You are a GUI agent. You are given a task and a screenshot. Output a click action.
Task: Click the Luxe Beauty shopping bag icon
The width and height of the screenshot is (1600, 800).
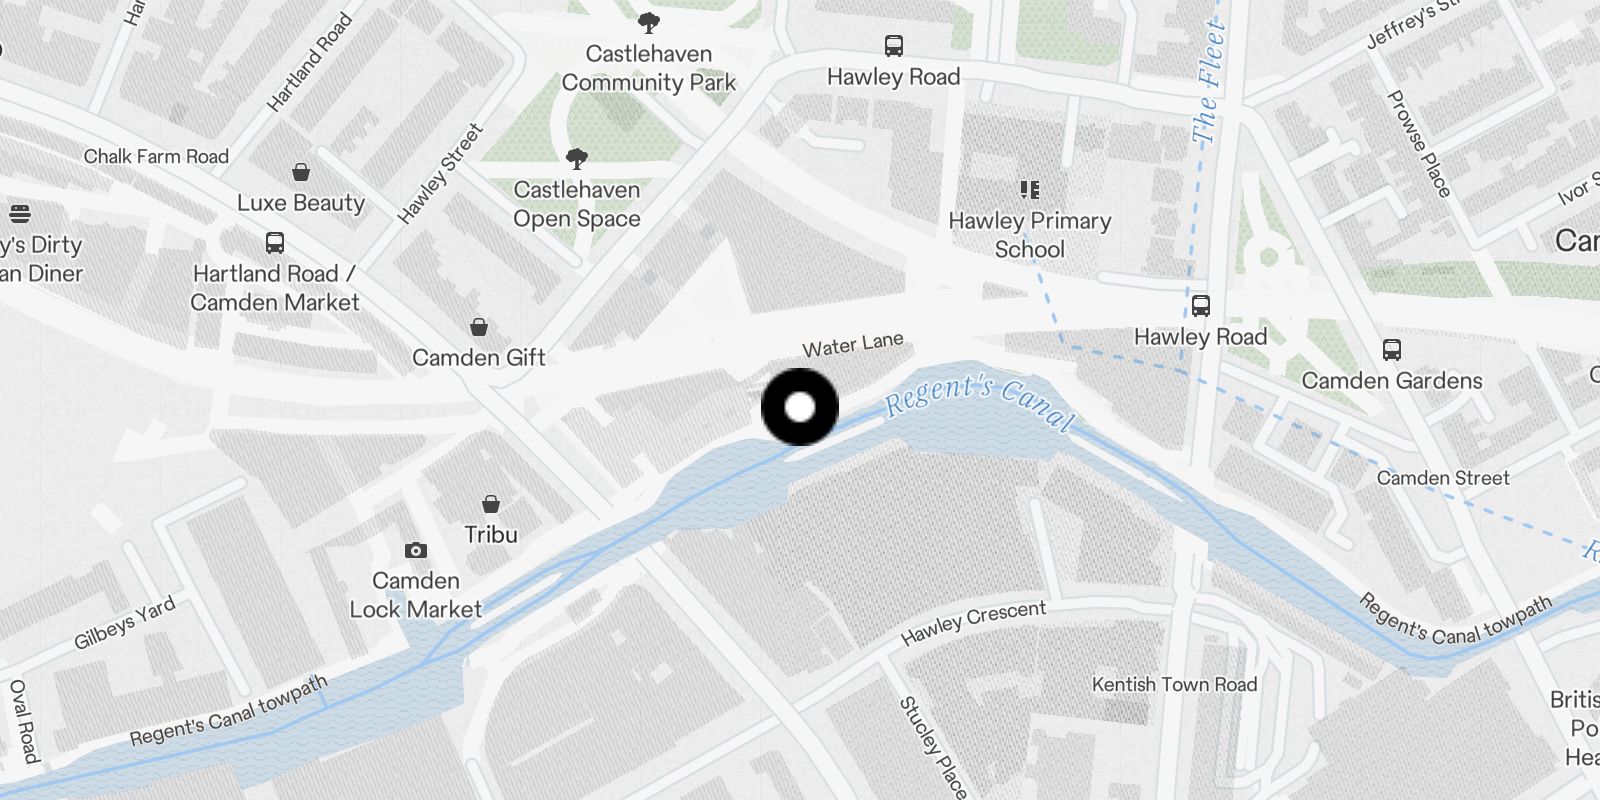click(x=301, y=172)
